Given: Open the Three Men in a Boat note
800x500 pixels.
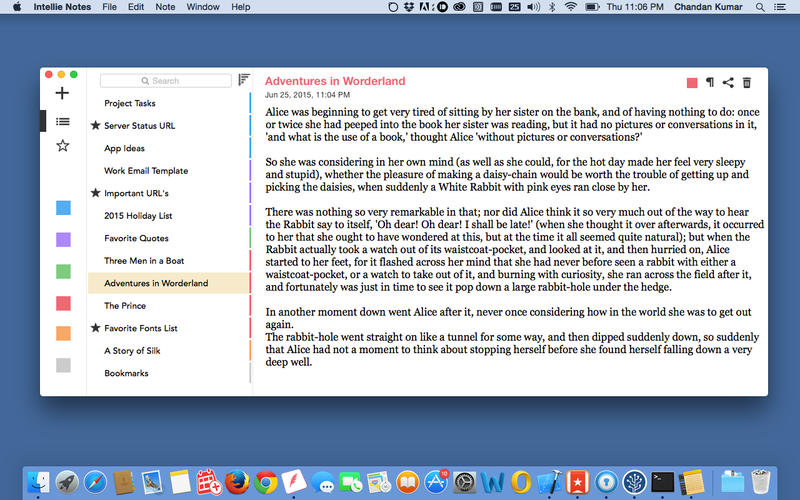Looking at the screenshot, I should [x=169, y=260].
